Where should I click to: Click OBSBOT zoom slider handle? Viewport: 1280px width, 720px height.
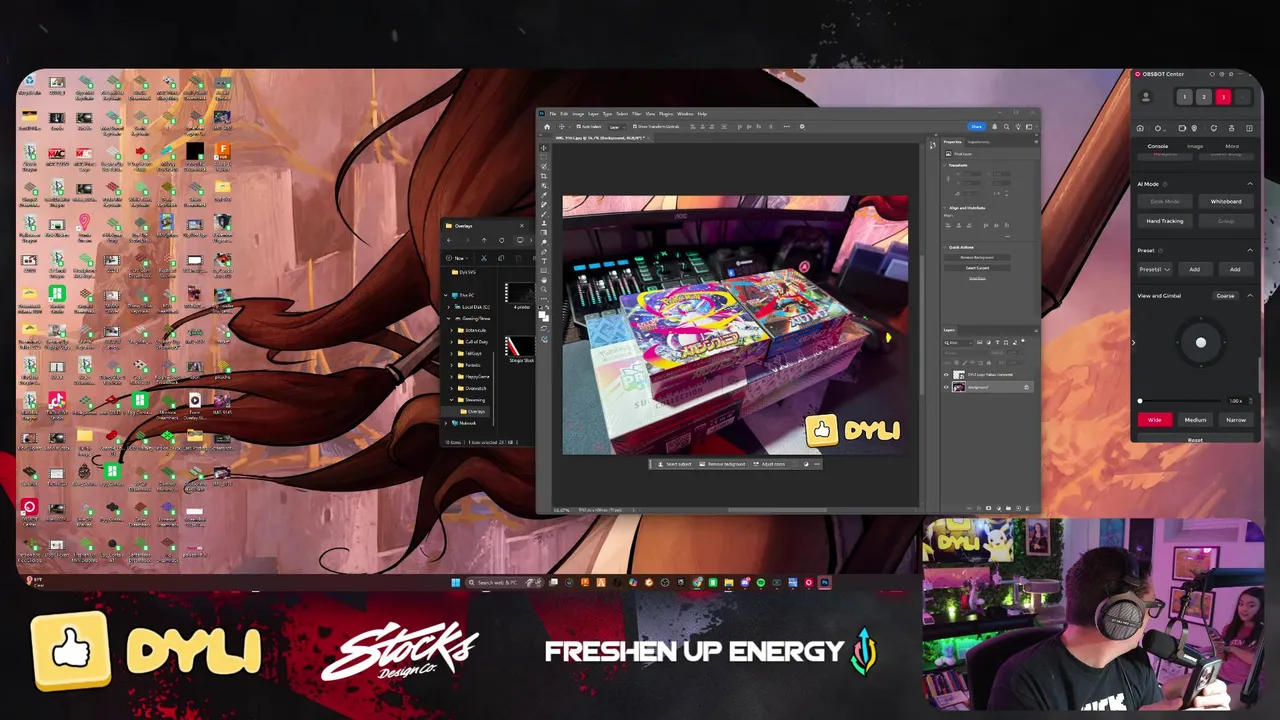pyautogui.click(x=1140, y=401)
